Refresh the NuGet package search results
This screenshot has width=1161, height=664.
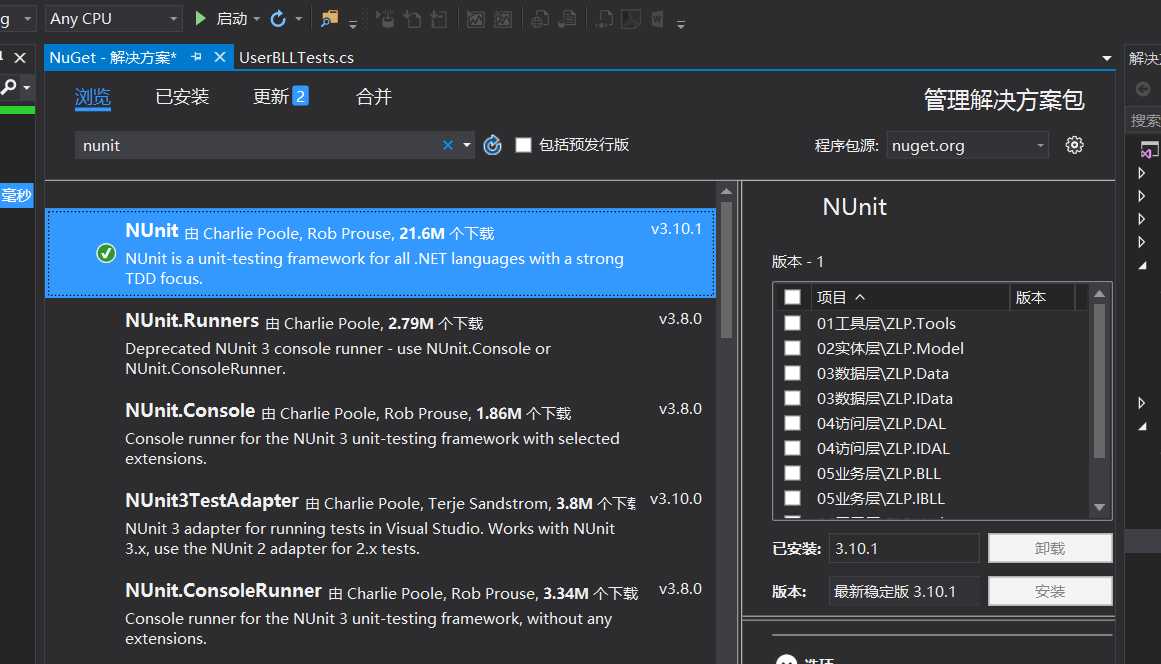coord(492,145)
